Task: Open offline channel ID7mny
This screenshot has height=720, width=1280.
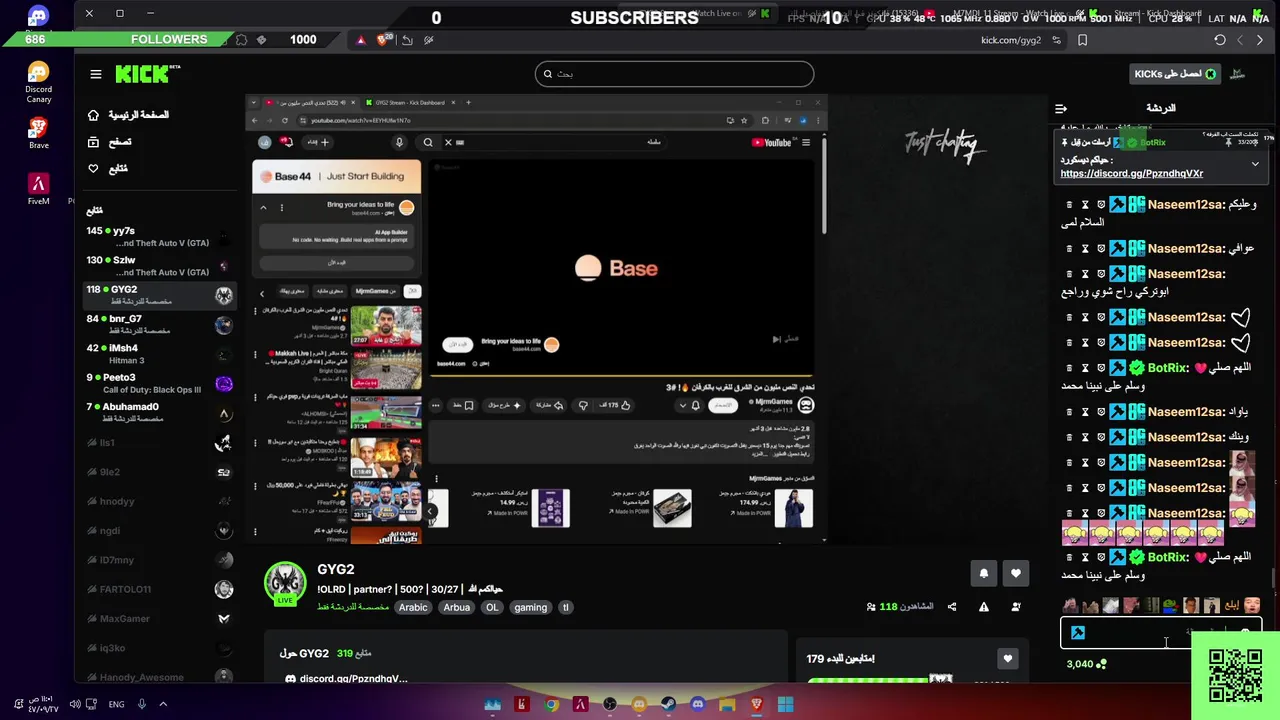Action: click(x=160, y=560)
